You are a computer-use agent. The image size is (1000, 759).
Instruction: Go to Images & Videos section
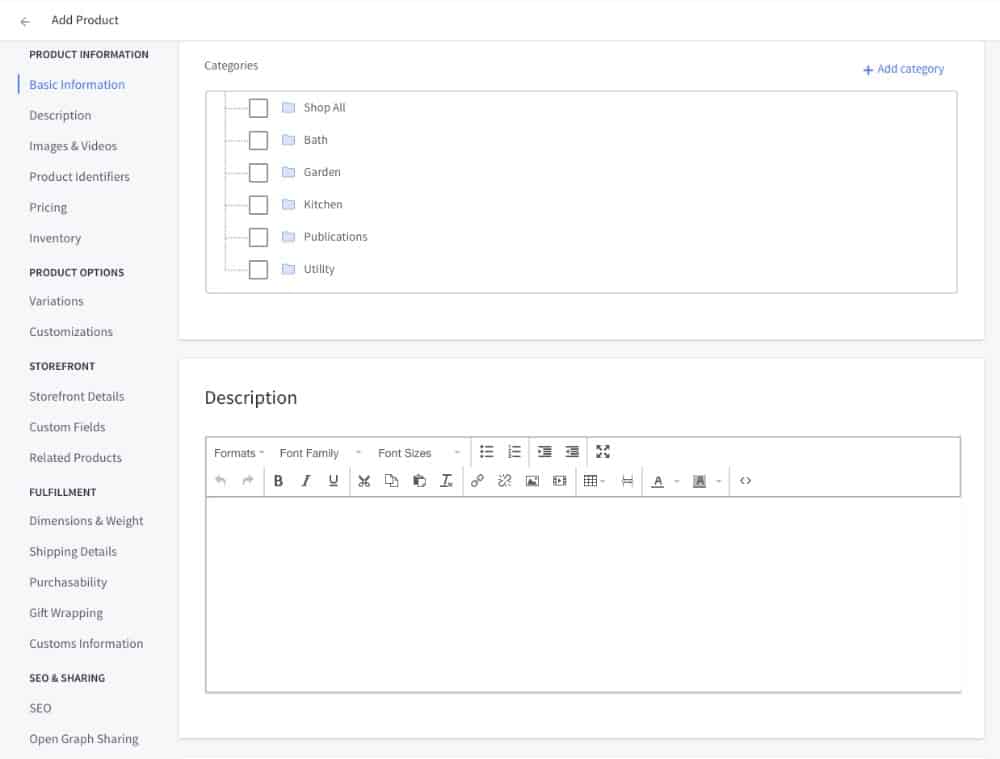point(73,146)
